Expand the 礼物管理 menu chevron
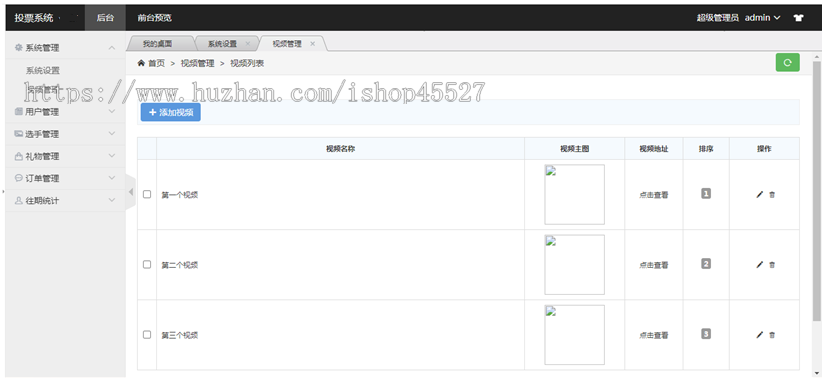824x380 pixels. coord(111,156)
